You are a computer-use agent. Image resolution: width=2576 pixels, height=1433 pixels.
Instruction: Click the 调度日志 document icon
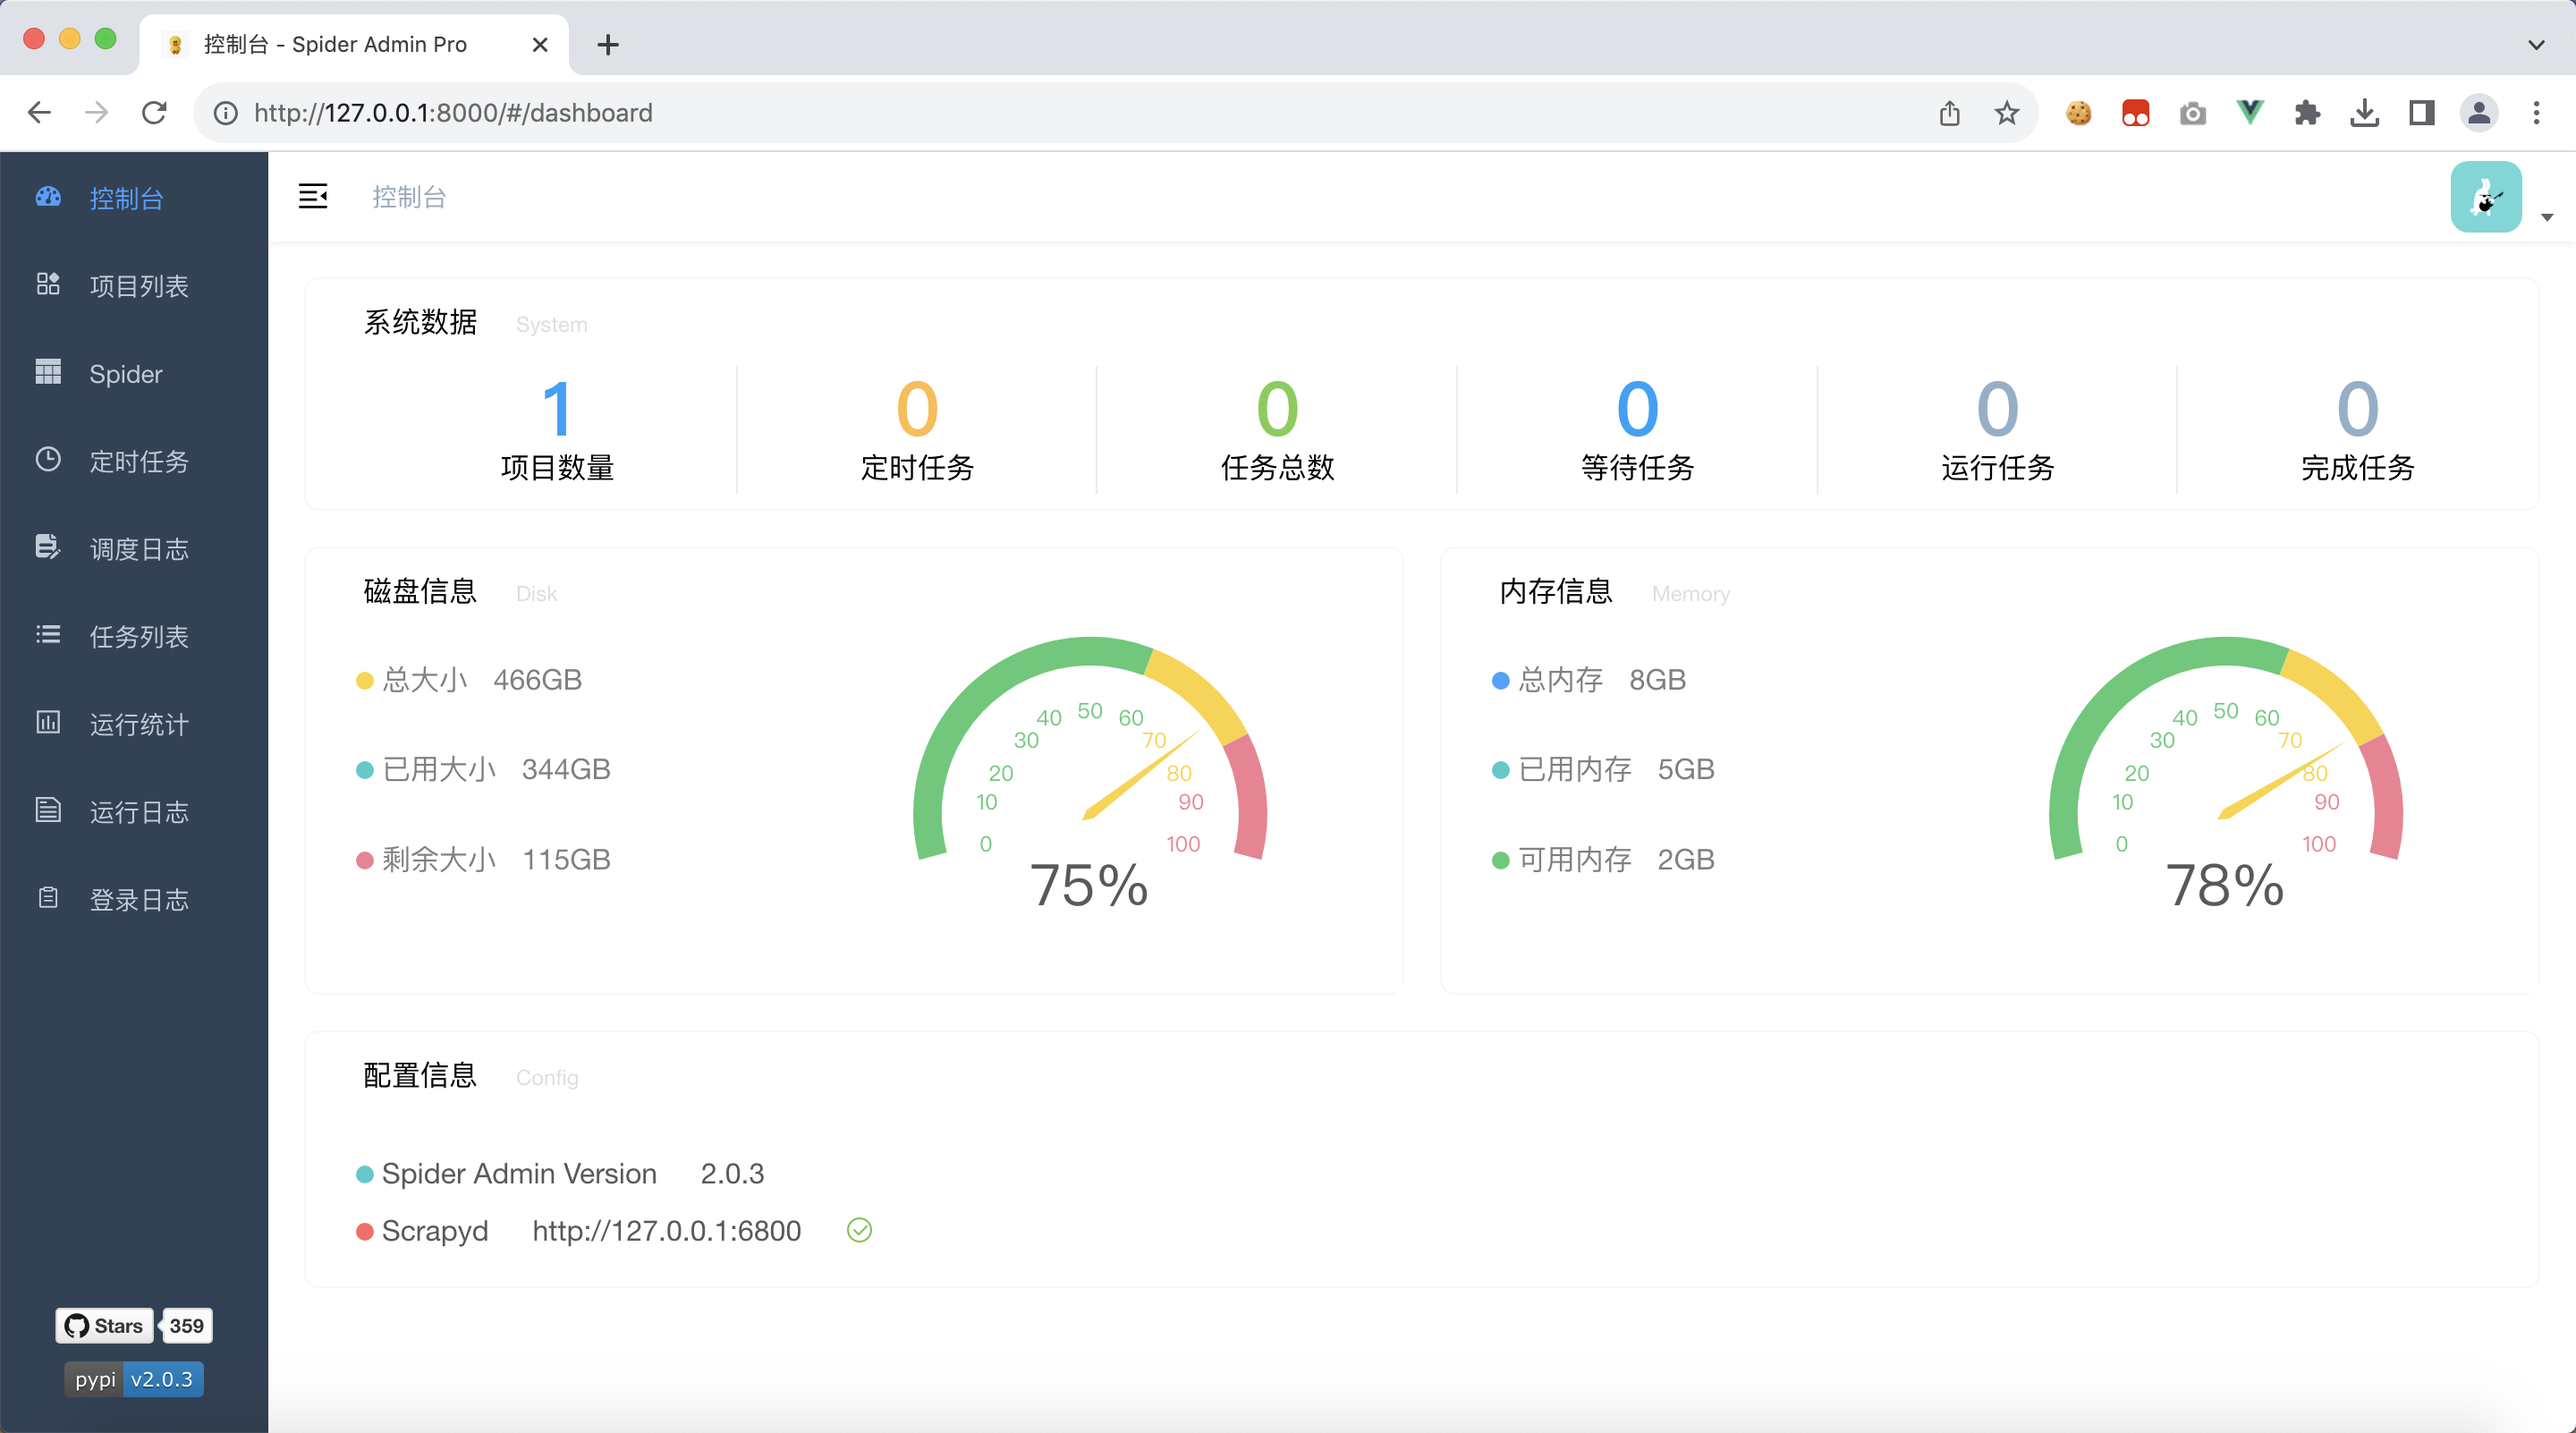click(x=48, y=547)
